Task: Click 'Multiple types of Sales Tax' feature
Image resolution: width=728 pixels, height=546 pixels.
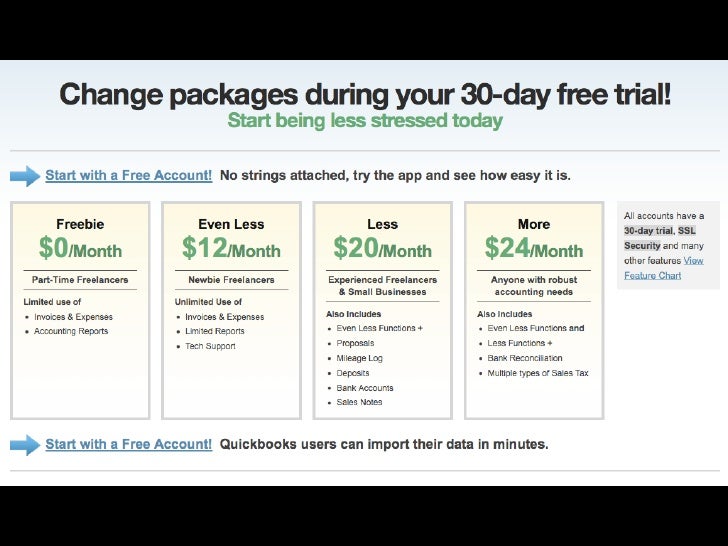Action: (538, 373)
